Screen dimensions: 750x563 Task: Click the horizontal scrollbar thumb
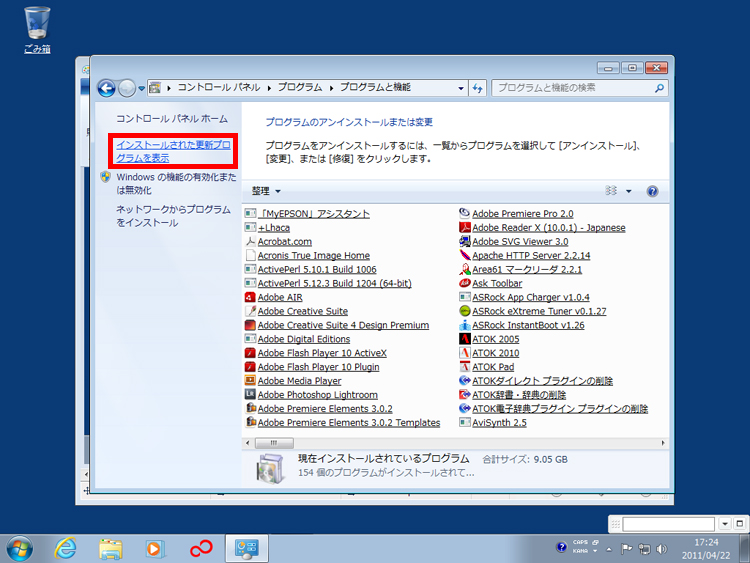pos(274,443)
